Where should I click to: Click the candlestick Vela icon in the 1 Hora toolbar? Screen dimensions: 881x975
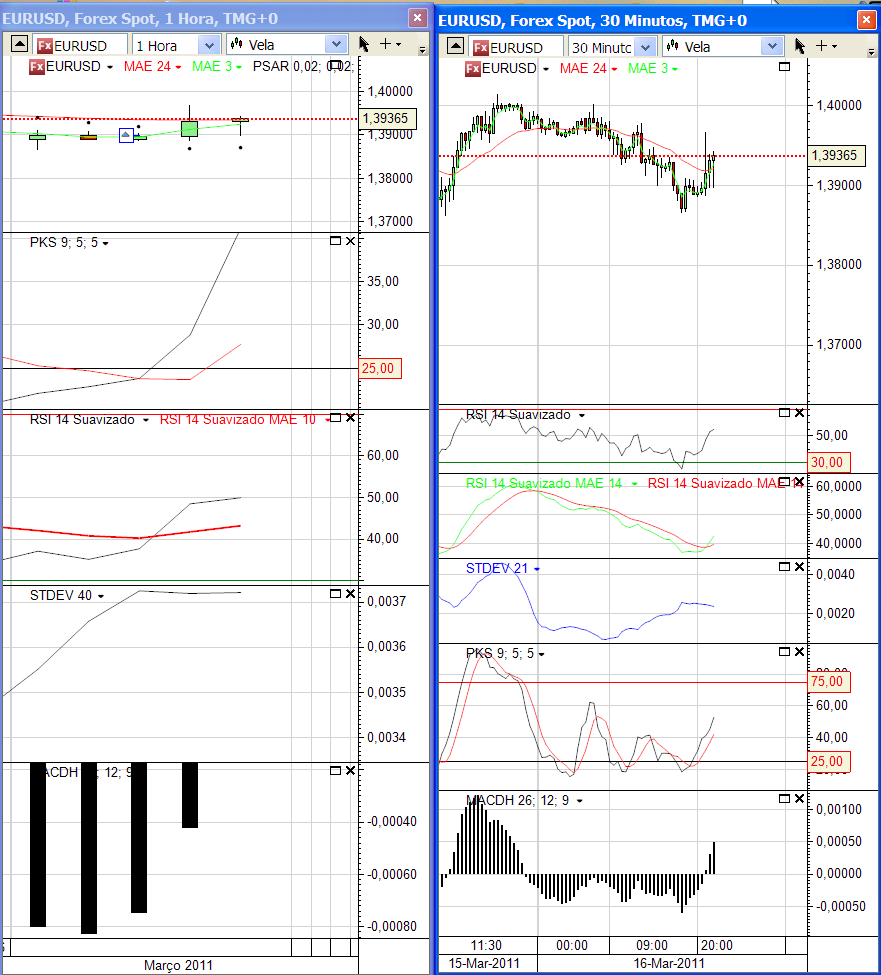click(236, 44)
